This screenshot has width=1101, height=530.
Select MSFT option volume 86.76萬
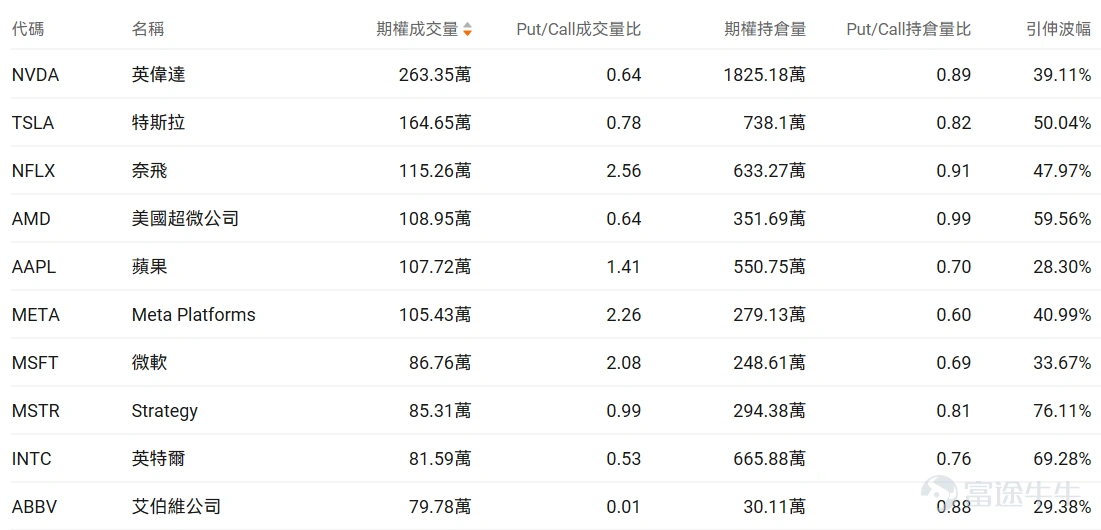[x=440, y=363]
